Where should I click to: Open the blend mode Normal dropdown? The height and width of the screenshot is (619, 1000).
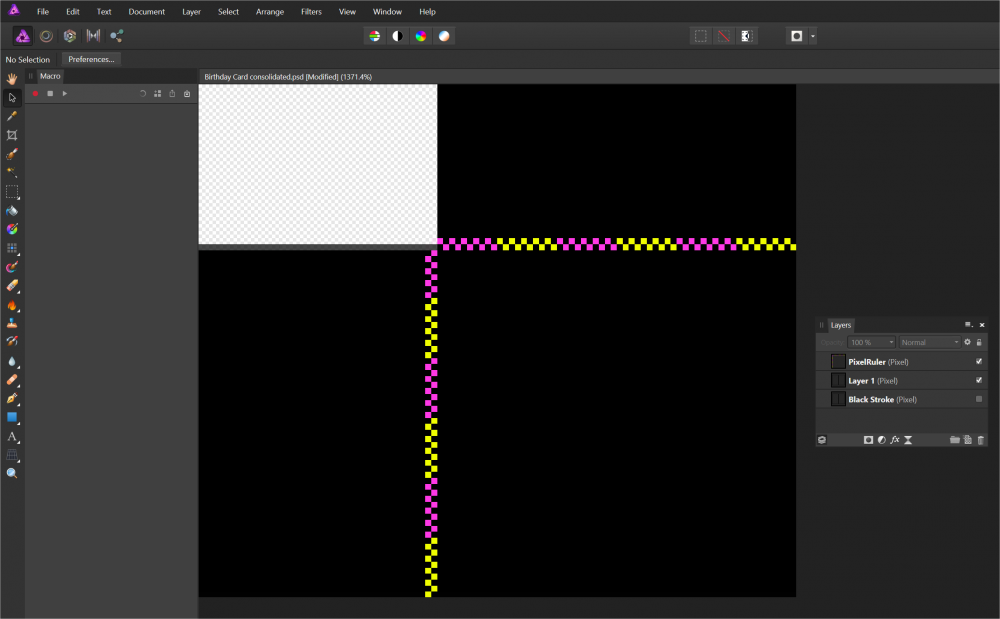pos(929,342)
